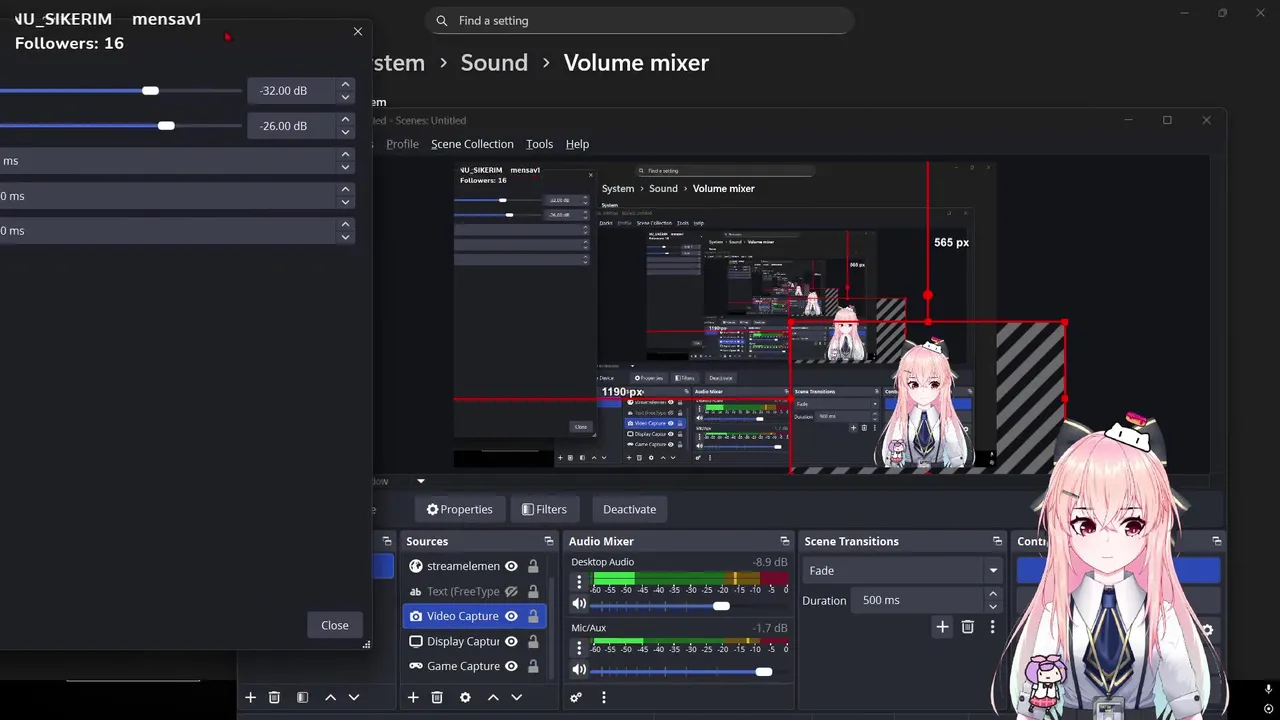Toggle visibility of Display Capture source
The height and width of the screenshot is (720, 1280).
tap(511, 641)
